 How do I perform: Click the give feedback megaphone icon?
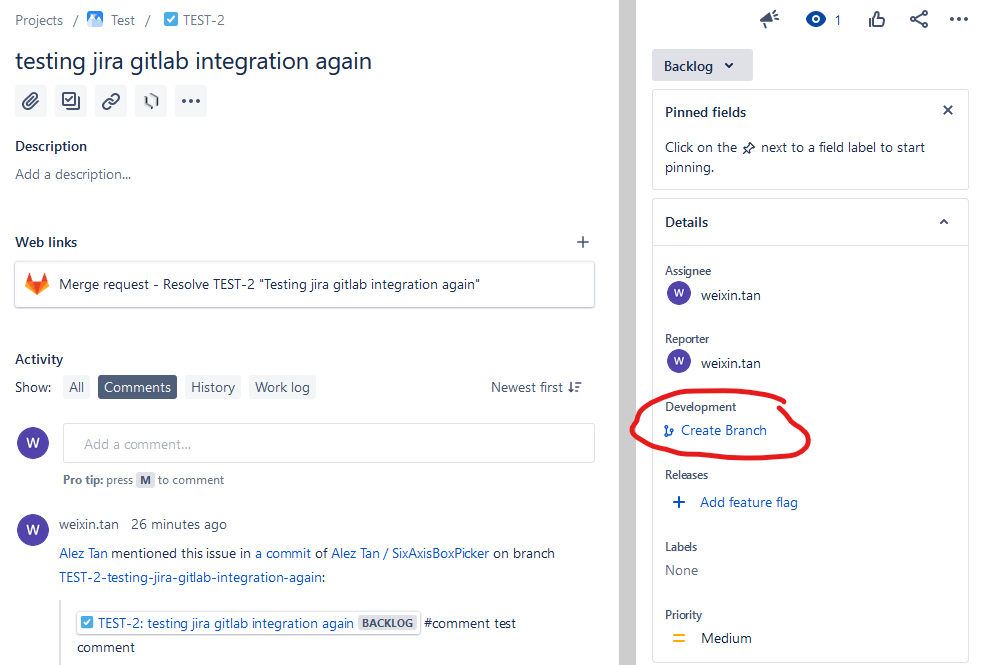[x=769, y=19]
